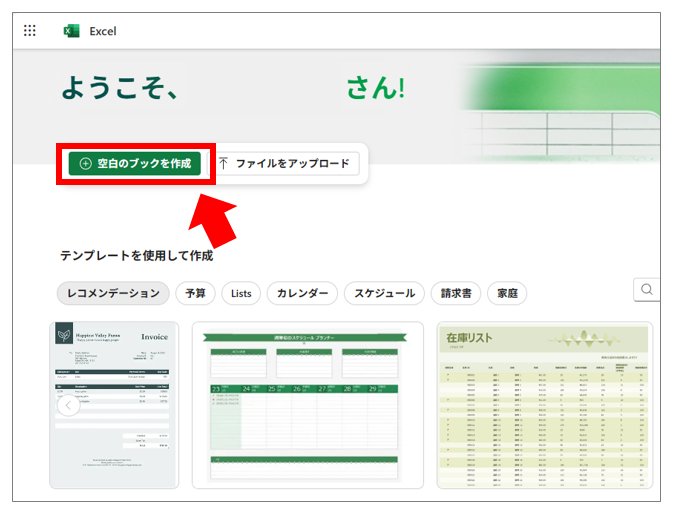Click the Excel title text

[103, 31]
